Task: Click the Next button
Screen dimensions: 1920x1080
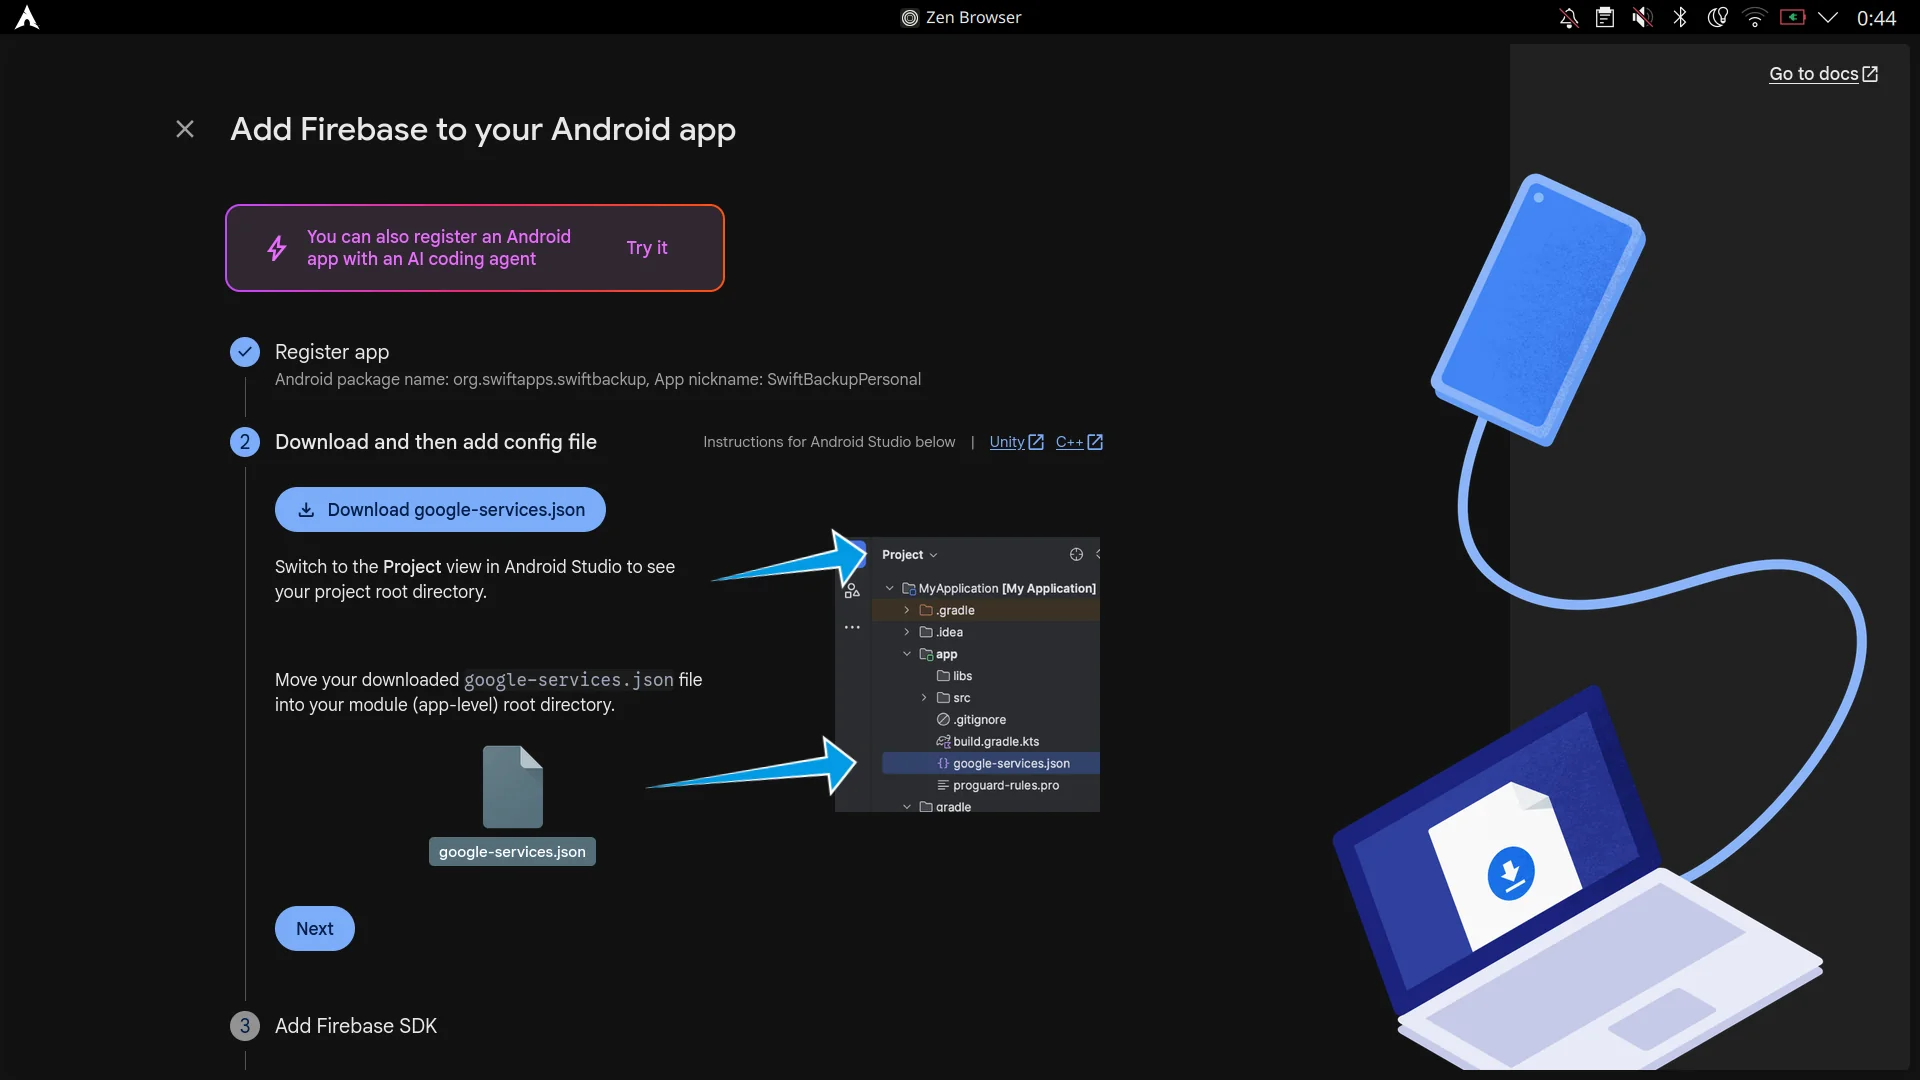Action: 315,929
